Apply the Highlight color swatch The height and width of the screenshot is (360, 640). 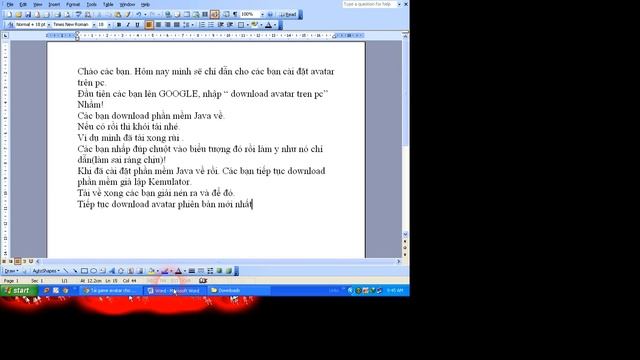tap(254, 25)
